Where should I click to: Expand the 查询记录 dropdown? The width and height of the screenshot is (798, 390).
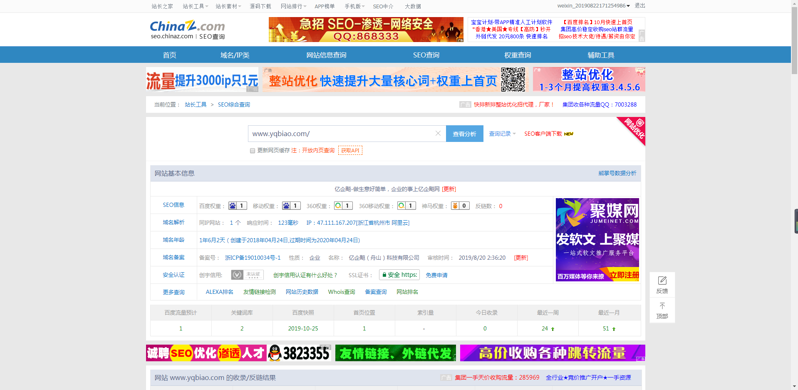(x=502, y=134)
